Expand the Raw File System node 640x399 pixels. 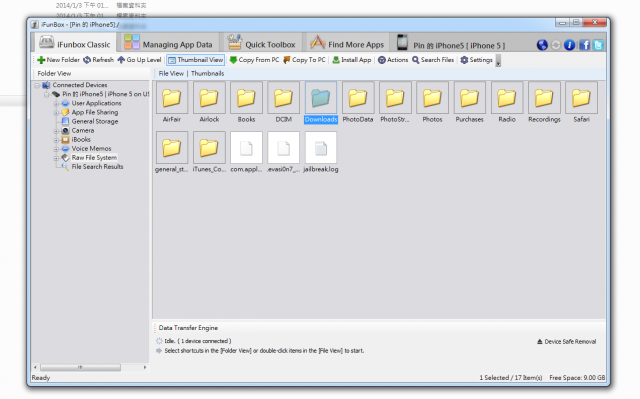pyautogui.click(x=56, y=158)
